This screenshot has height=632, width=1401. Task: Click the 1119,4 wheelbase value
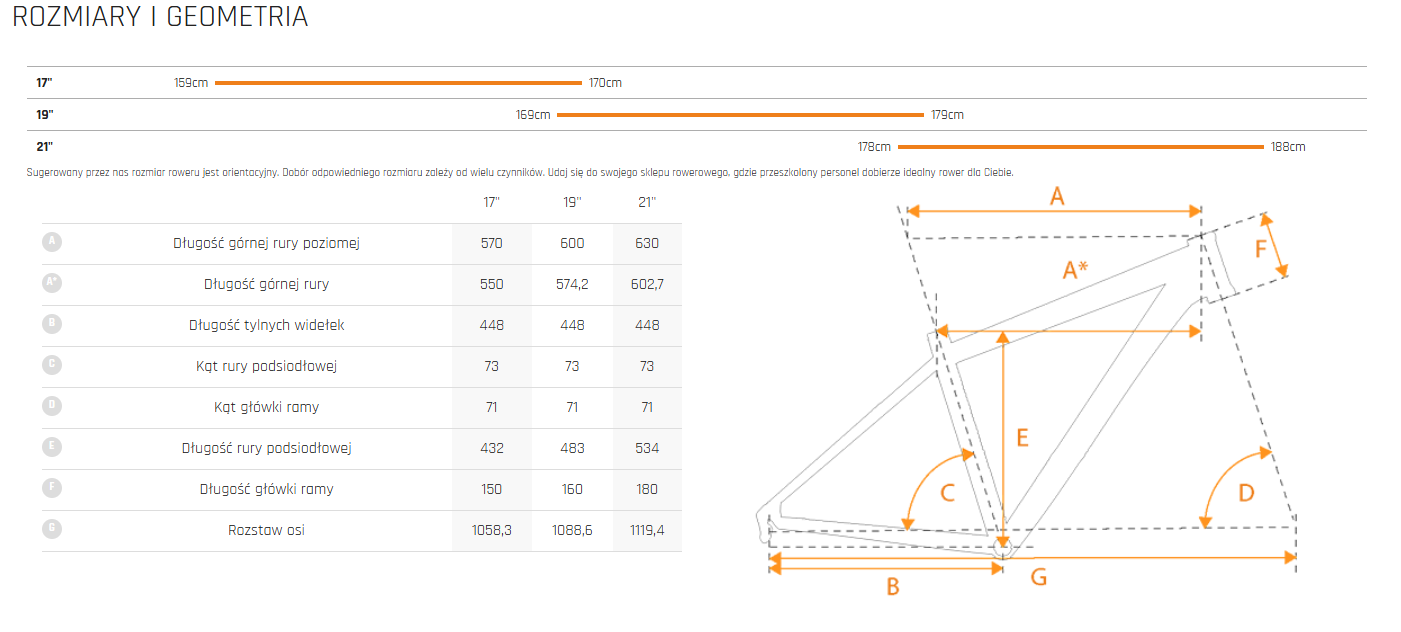pos(647,530)
